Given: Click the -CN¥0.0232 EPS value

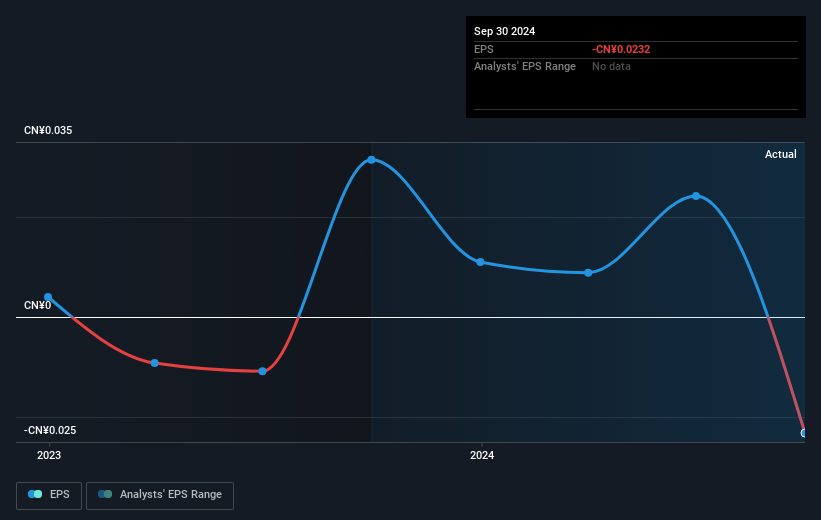Looking at the screenshot, I should [621, 49].
